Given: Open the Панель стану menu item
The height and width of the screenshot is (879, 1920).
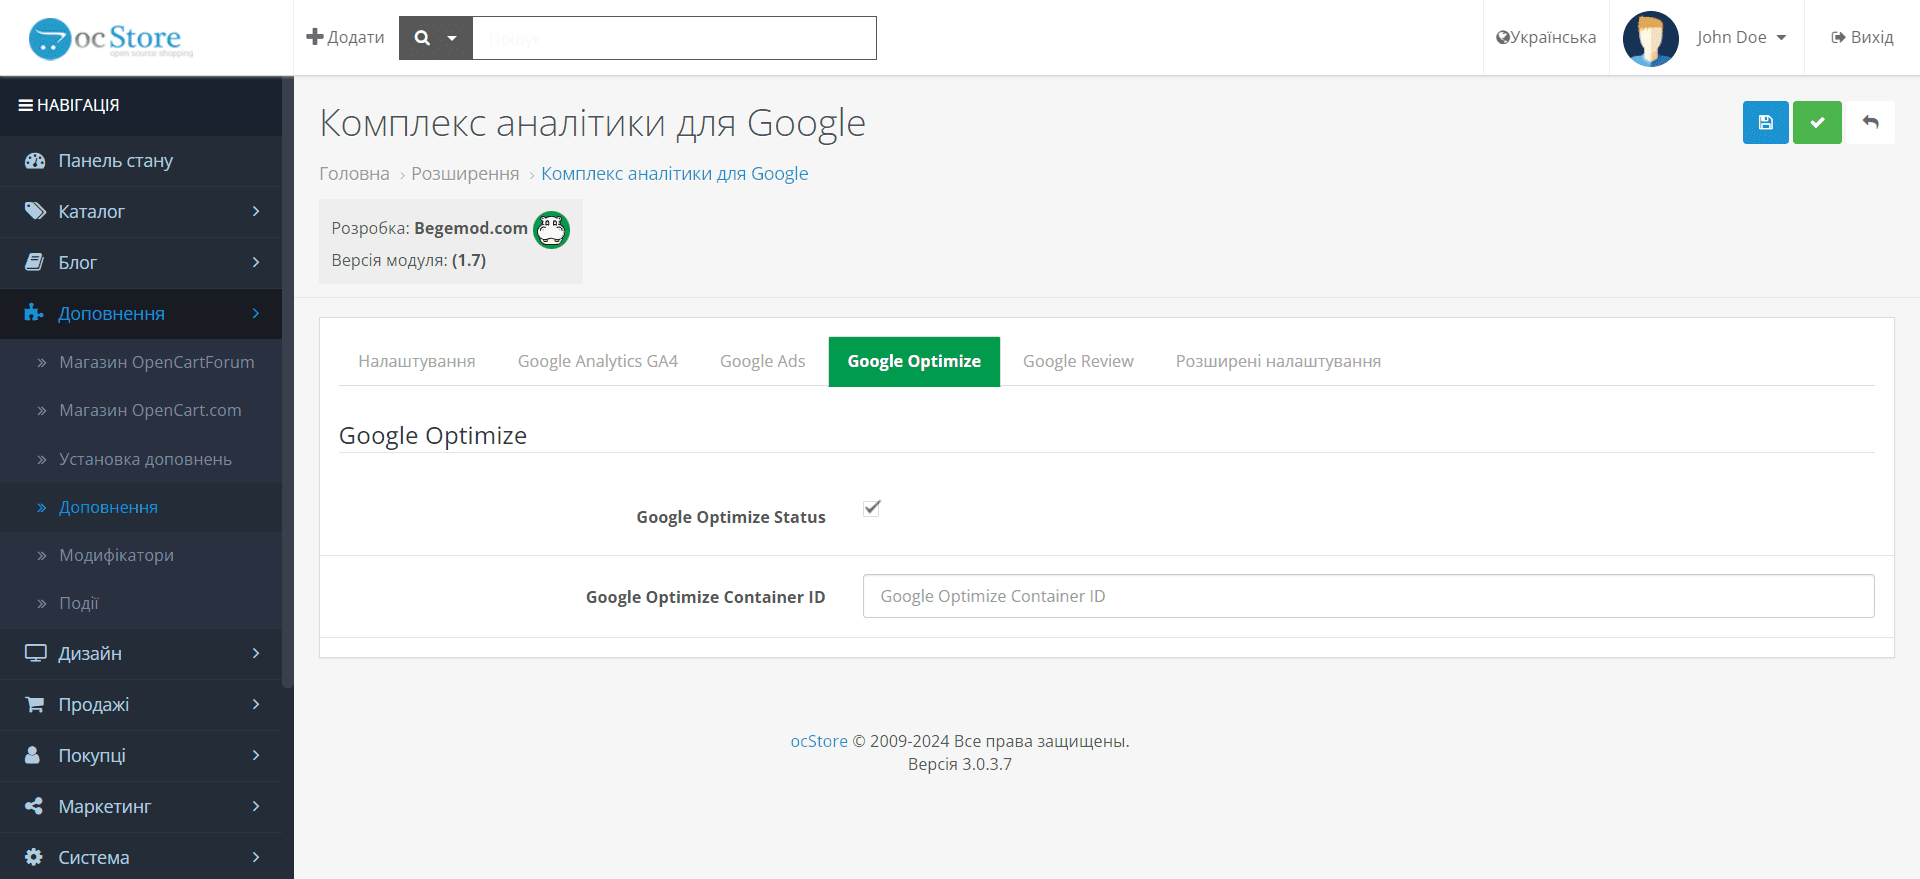Looking at the screenshot, I should pos(141,161).
